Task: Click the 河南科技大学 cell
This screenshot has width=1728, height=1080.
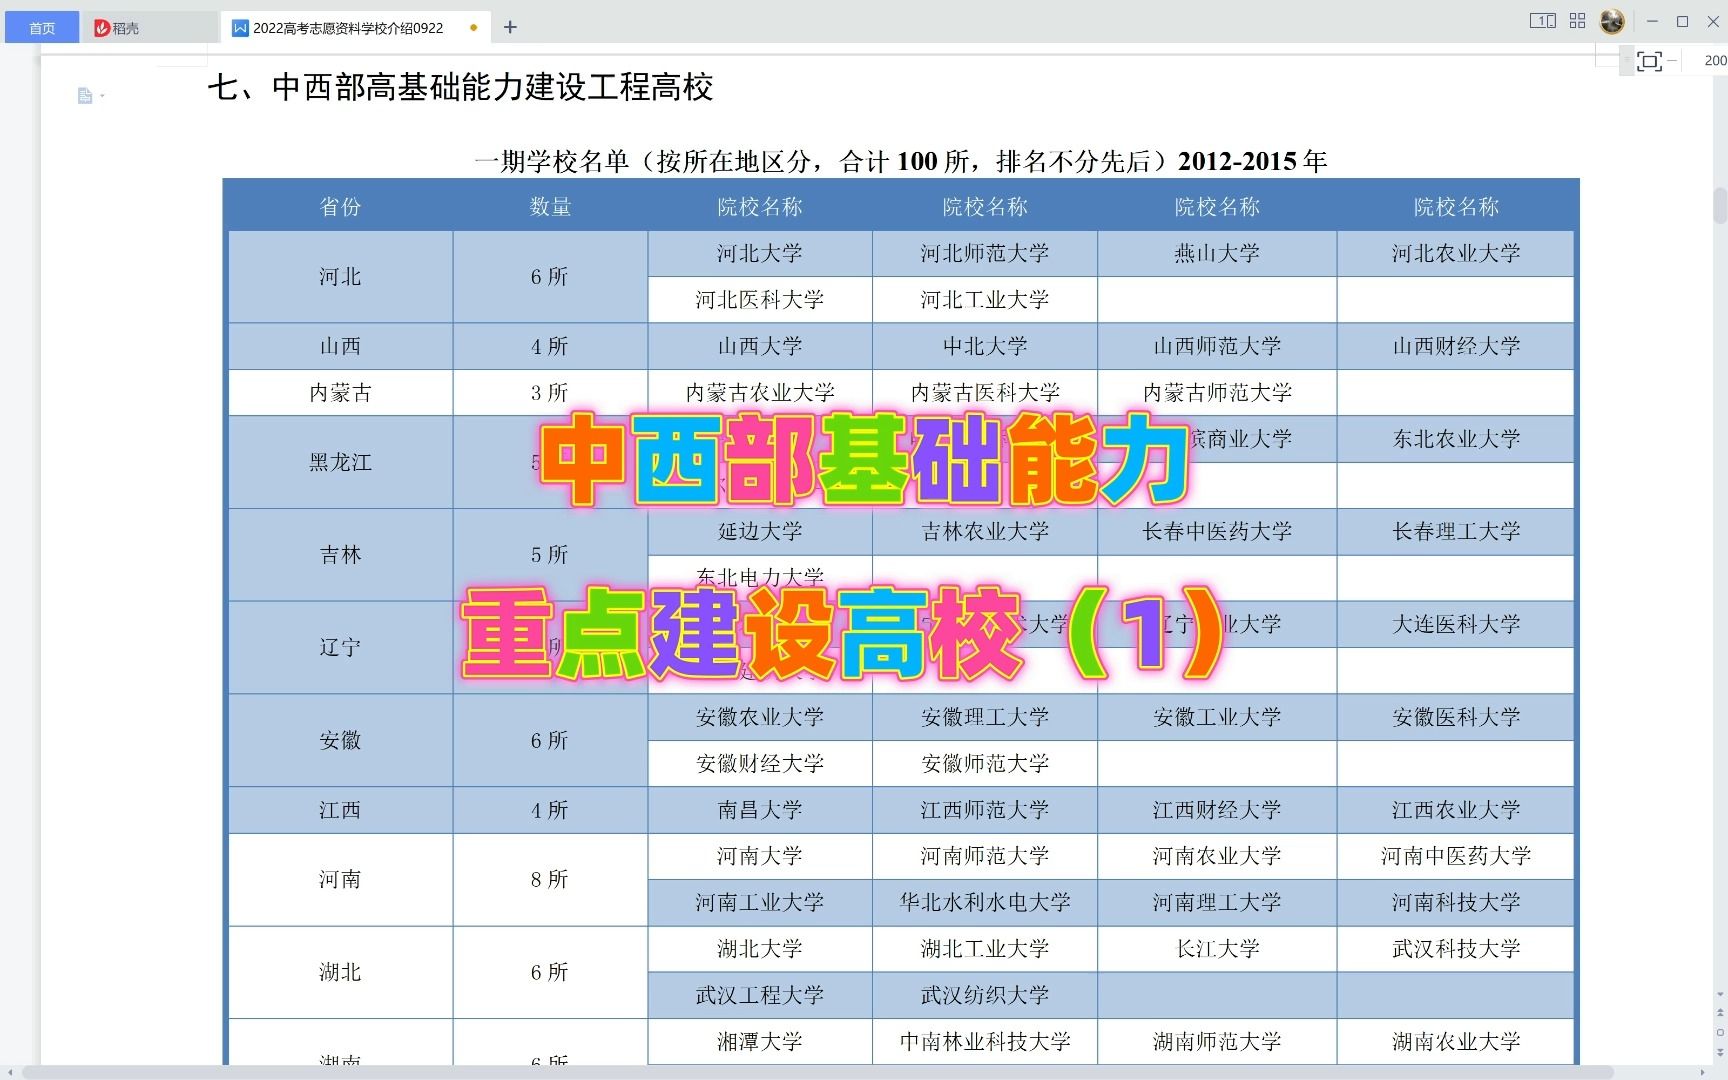Action: pyautogui.click(x=1456, y=903)
